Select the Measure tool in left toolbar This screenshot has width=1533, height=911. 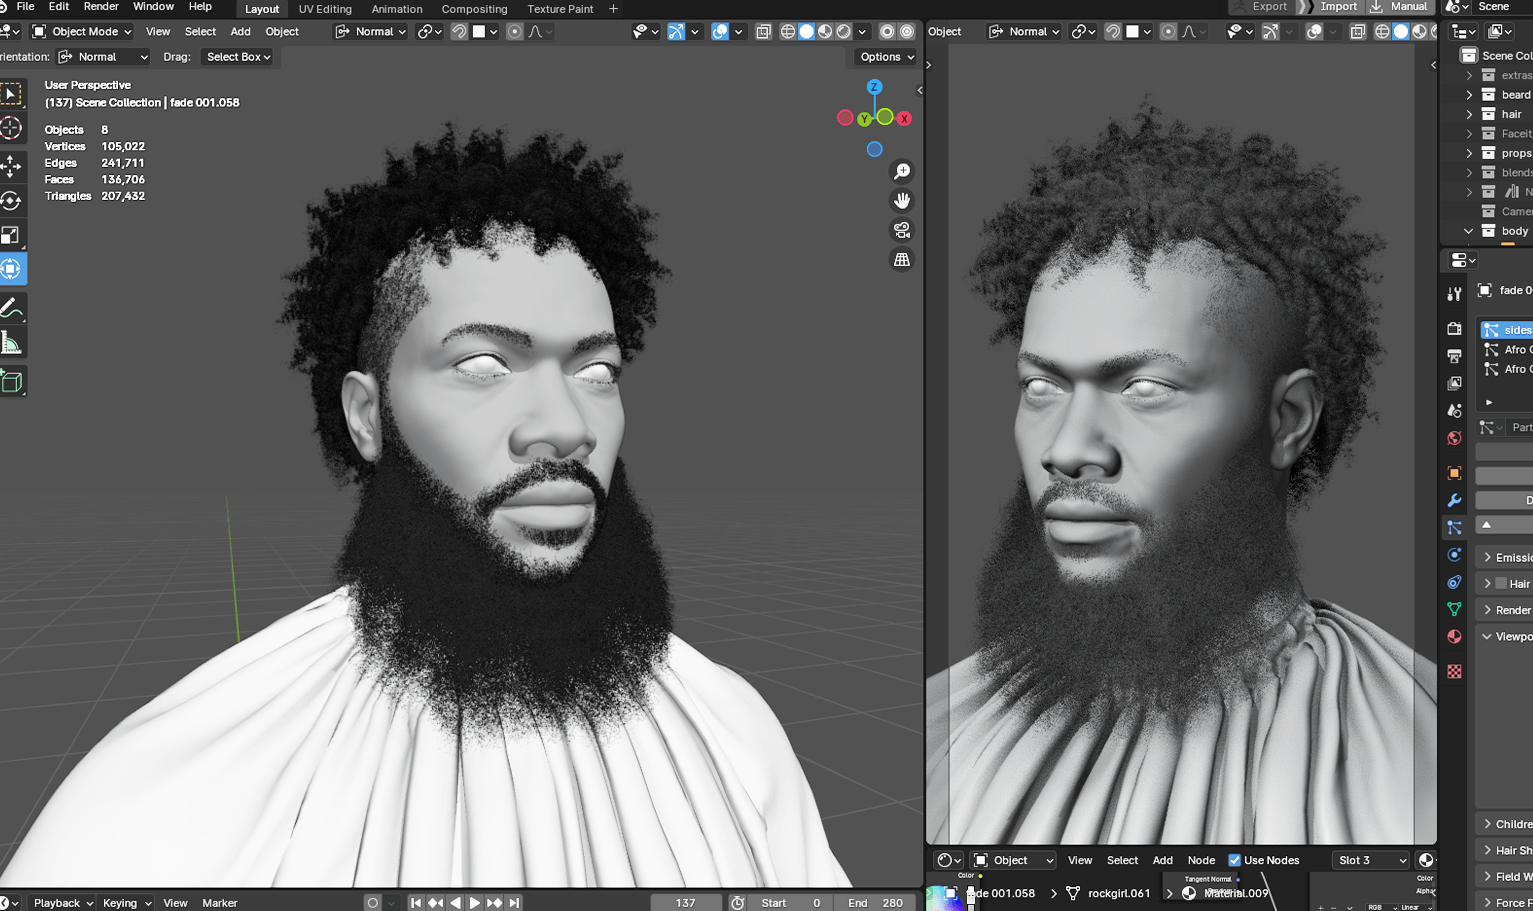(x=11, y=343)
